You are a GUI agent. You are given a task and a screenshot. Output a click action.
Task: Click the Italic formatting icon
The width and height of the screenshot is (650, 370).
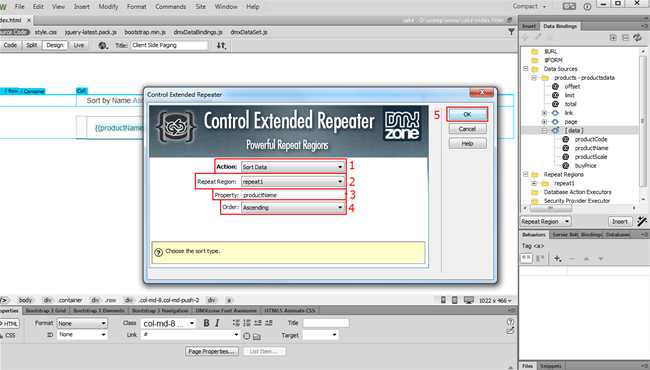pyautogui.click(x=217, y=323)
